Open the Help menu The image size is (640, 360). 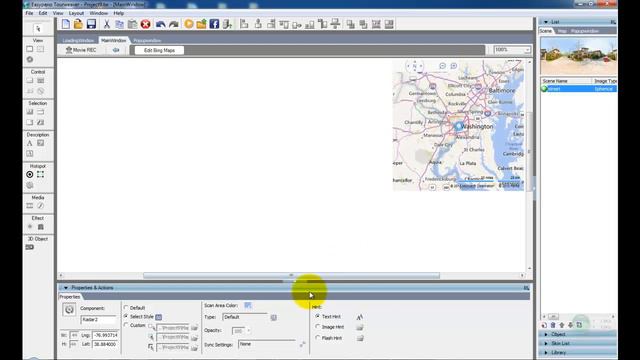[119, 13]
